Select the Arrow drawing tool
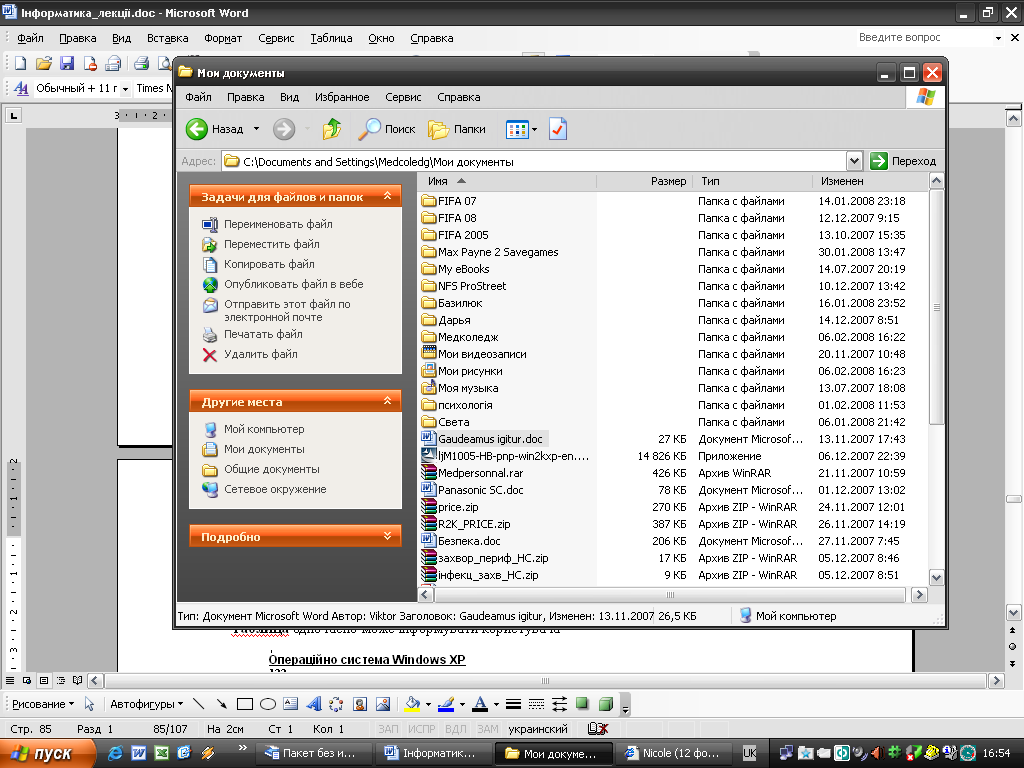 (222, 704)
